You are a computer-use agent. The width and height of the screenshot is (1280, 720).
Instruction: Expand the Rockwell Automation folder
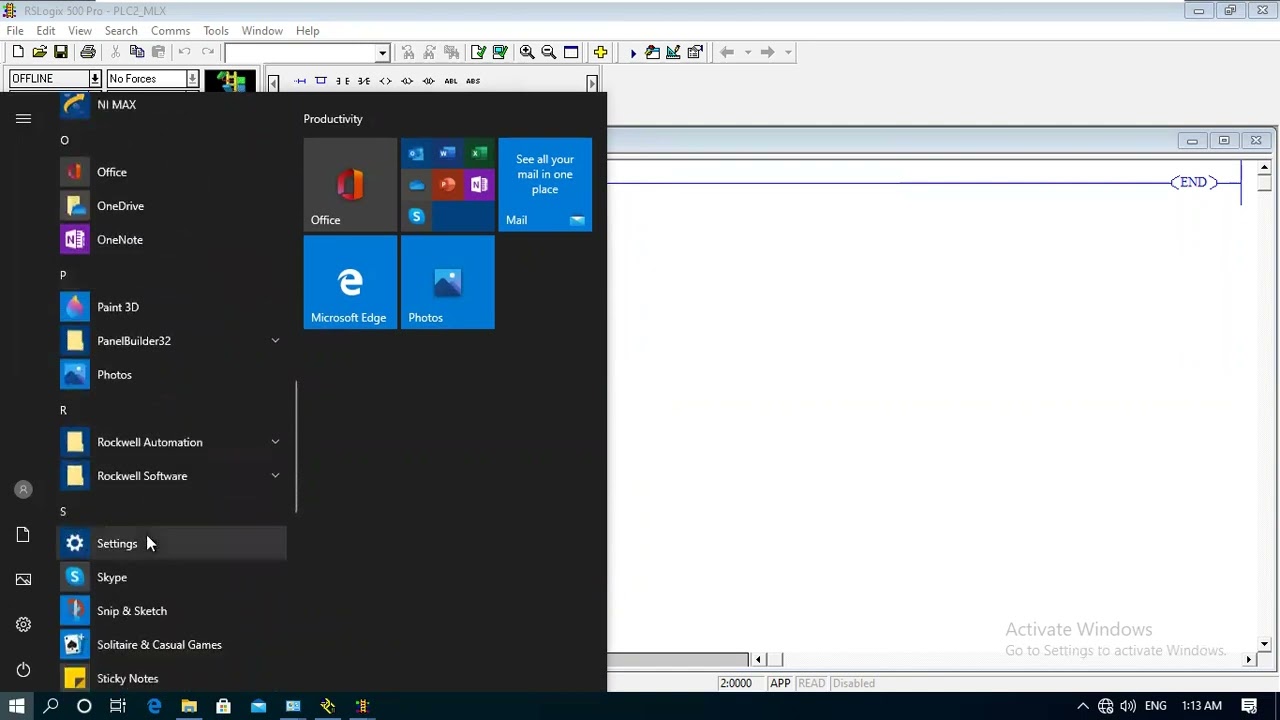[x=173, y=442]
